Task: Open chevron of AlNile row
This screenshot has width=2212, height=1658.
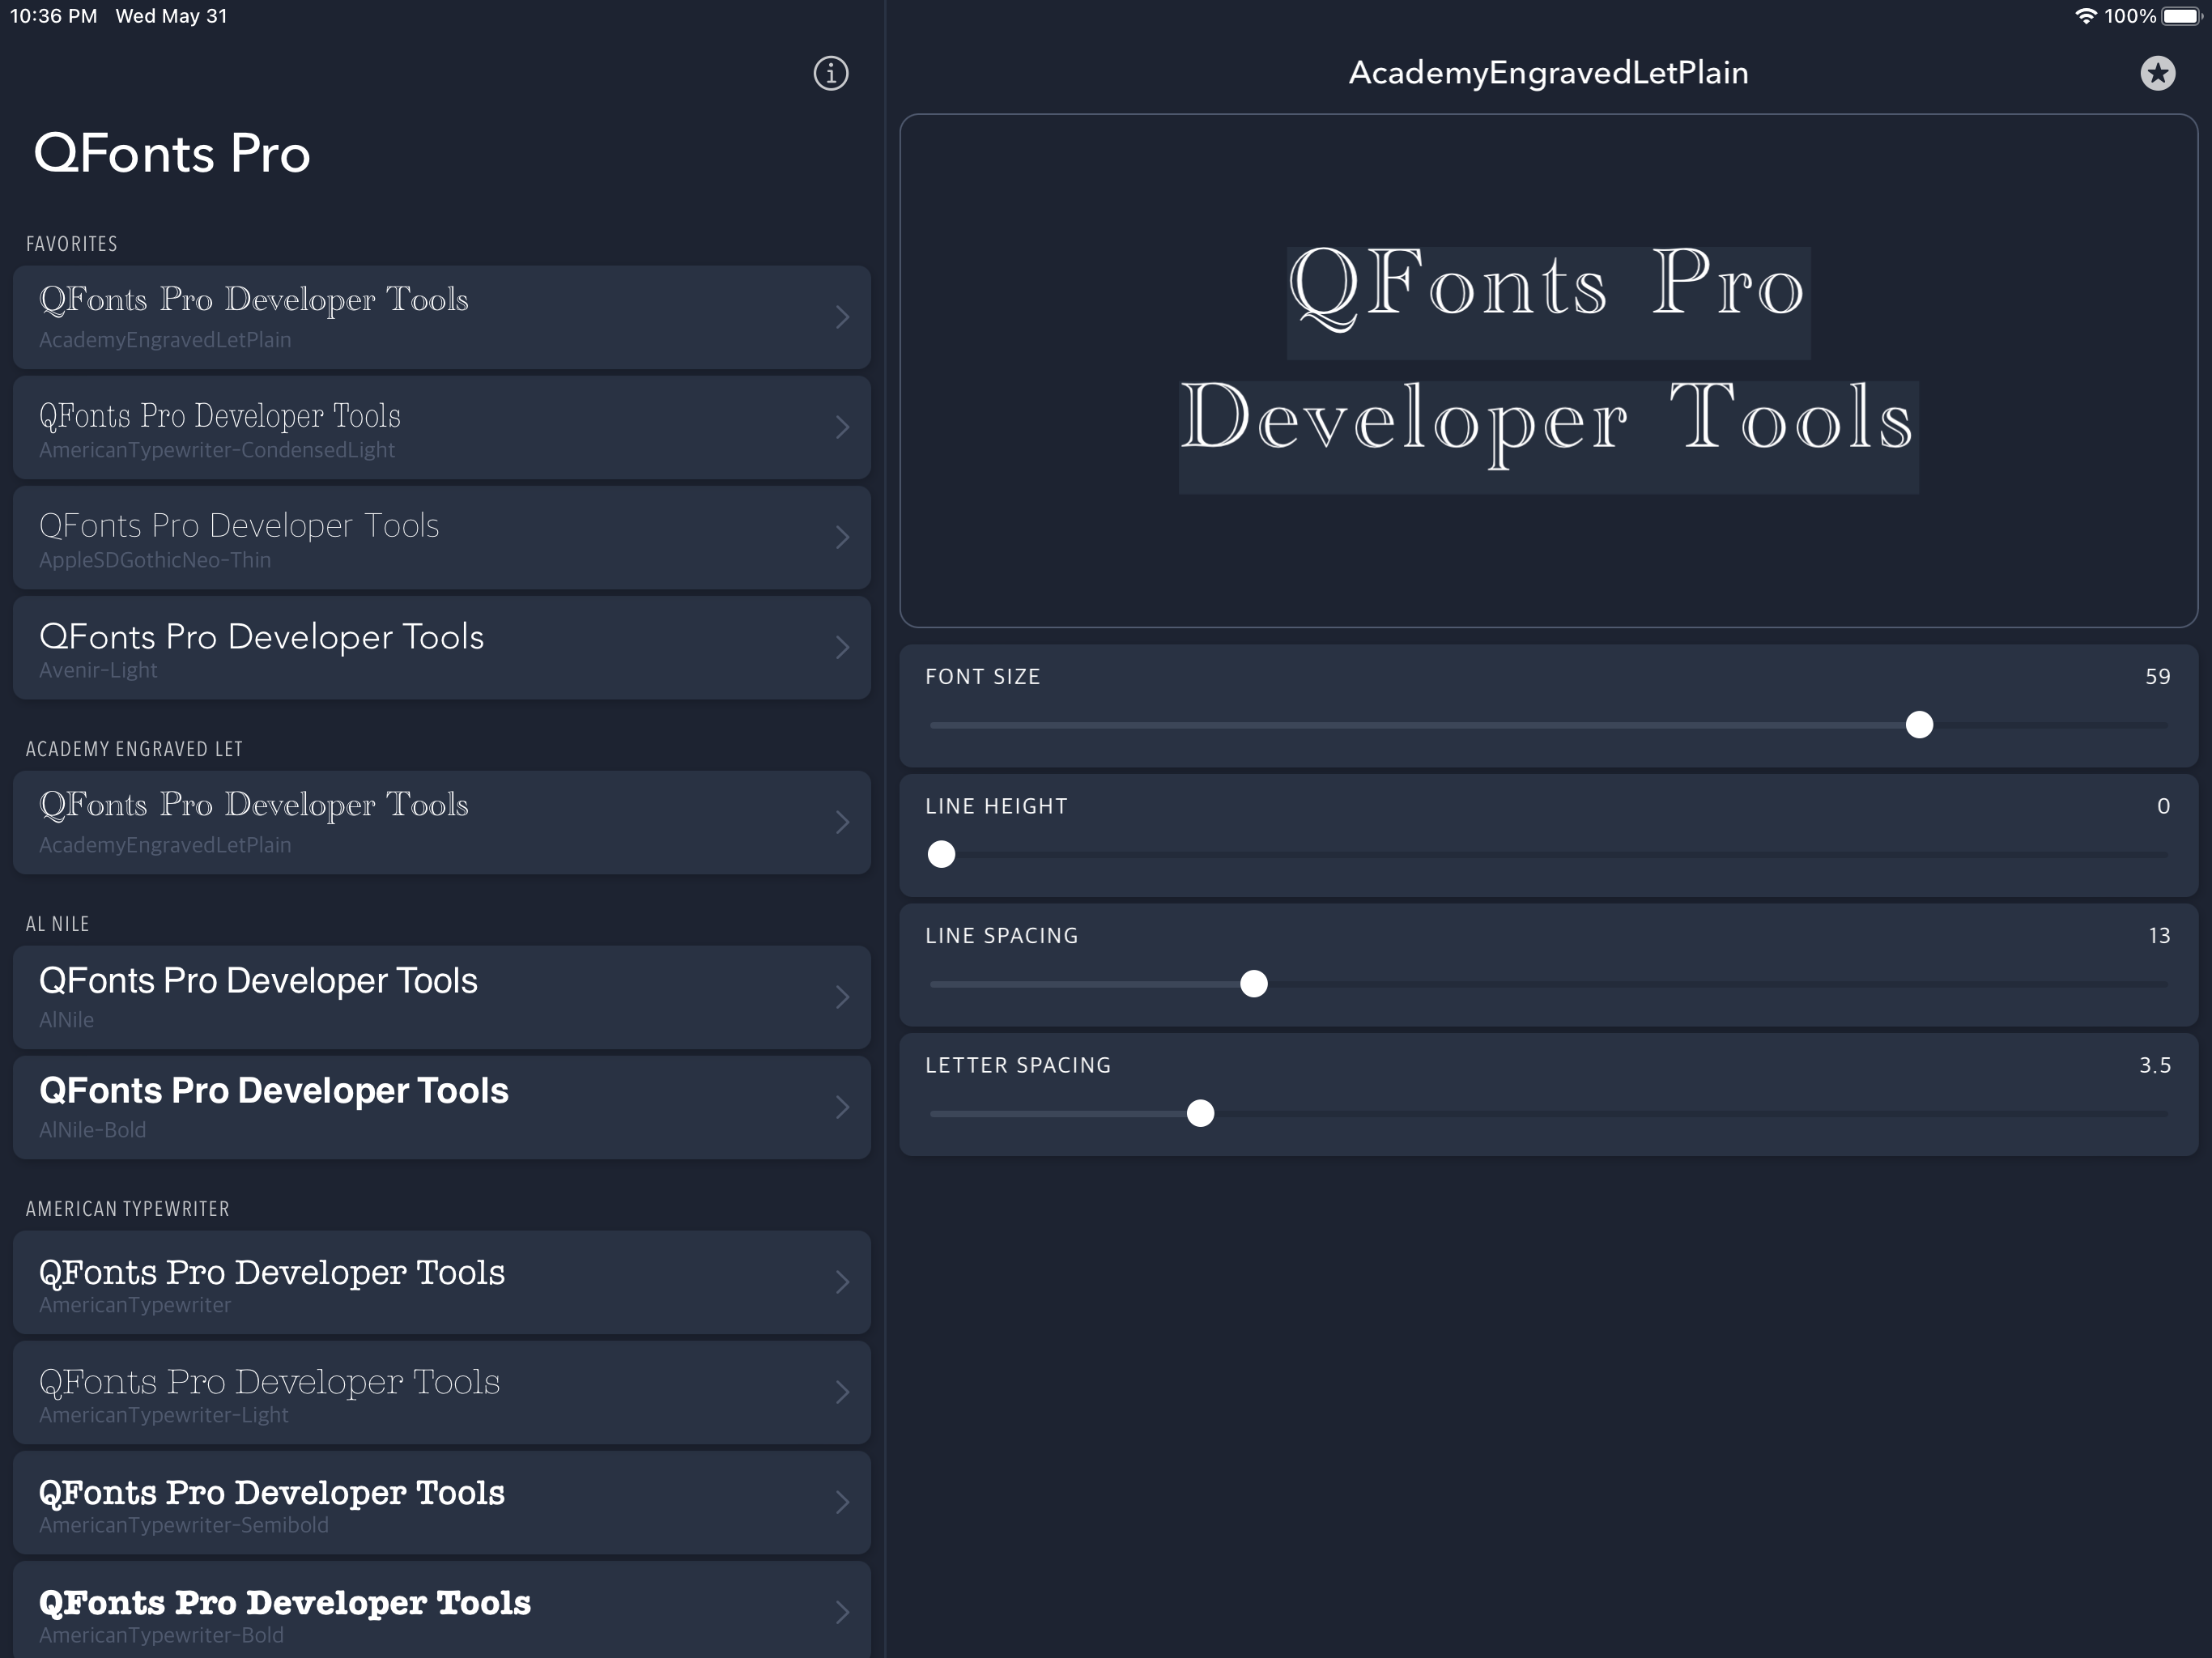Action: (842, 997)
